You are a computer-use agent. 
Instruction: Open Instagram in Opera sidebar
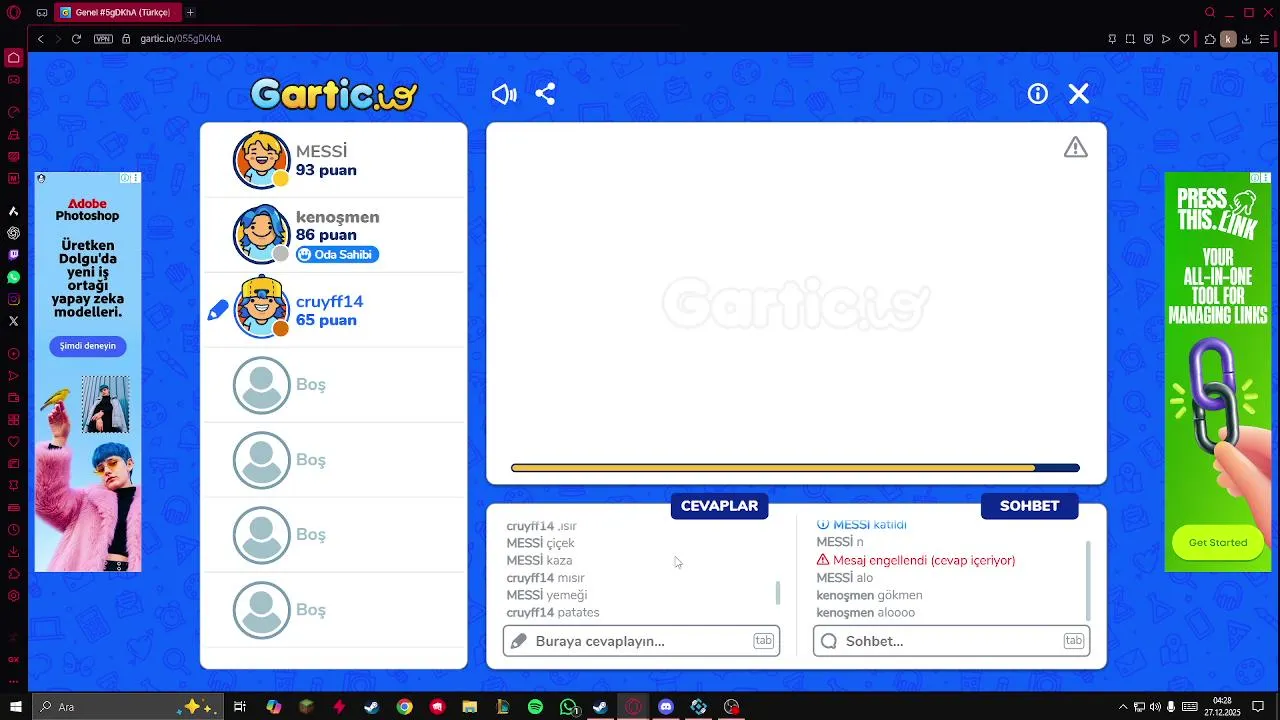click(14, 299)
